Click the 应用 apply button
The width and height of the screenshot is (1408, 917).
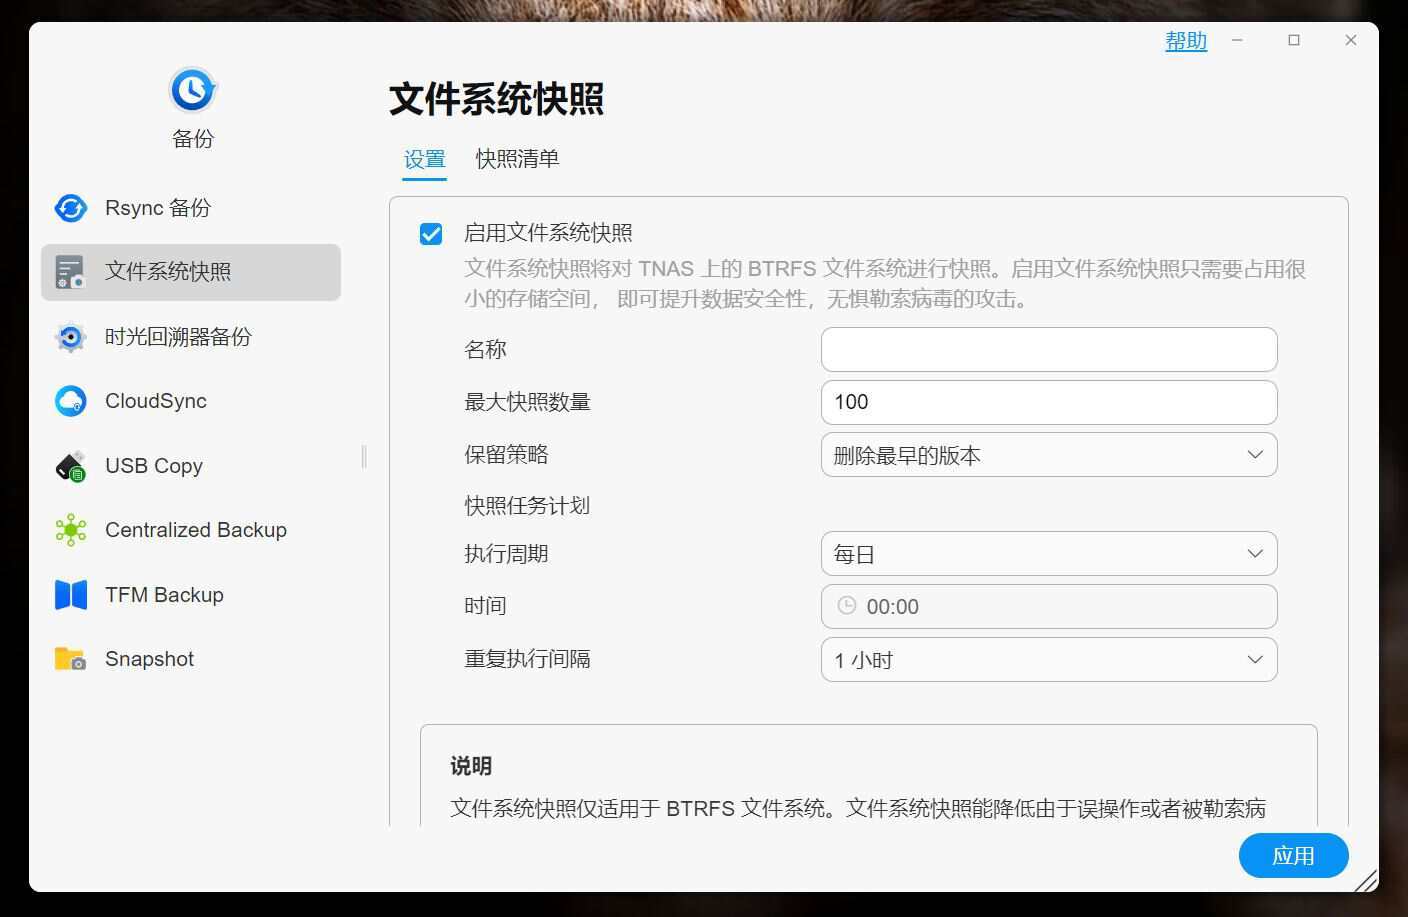[x=1293, y=856]
